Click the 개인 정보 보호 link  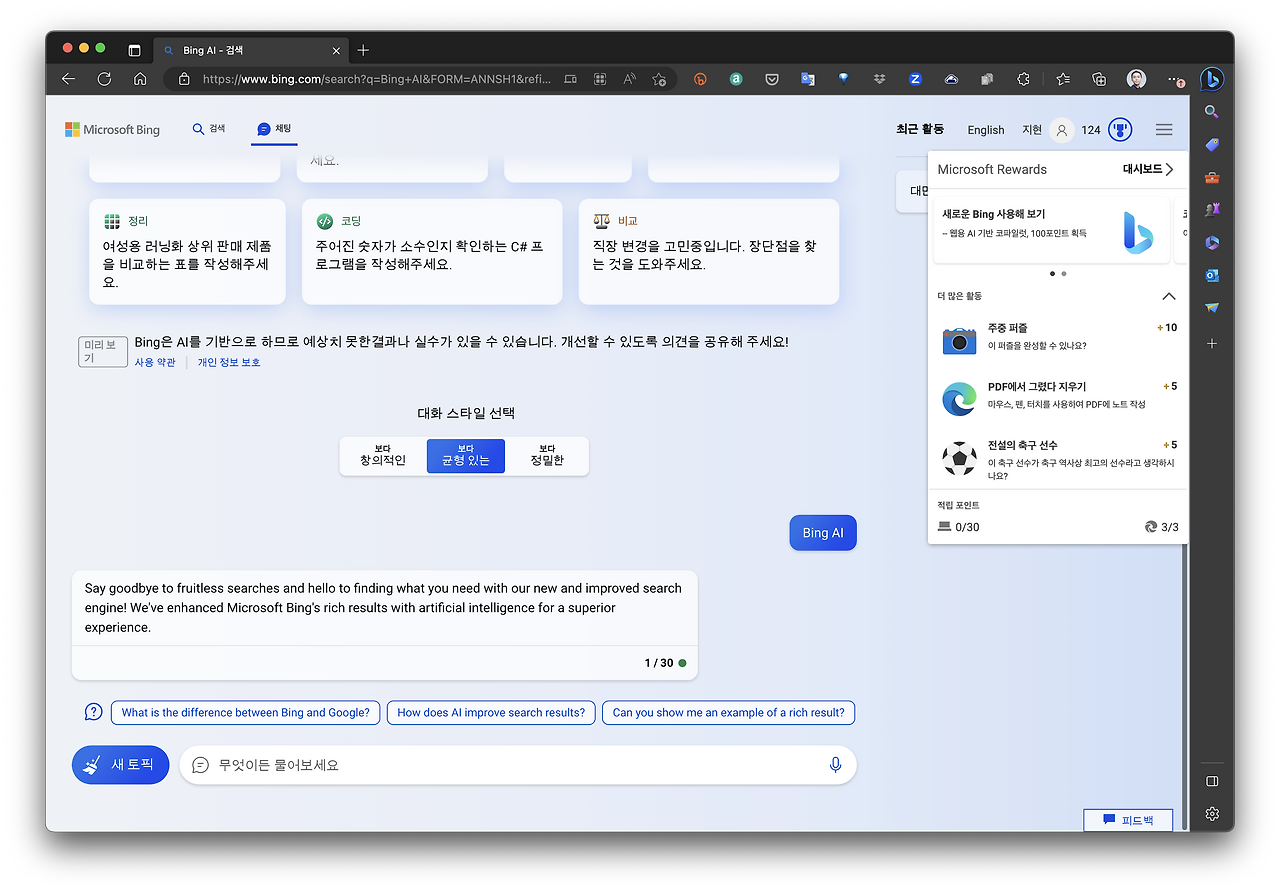click(x=229, y=362)
